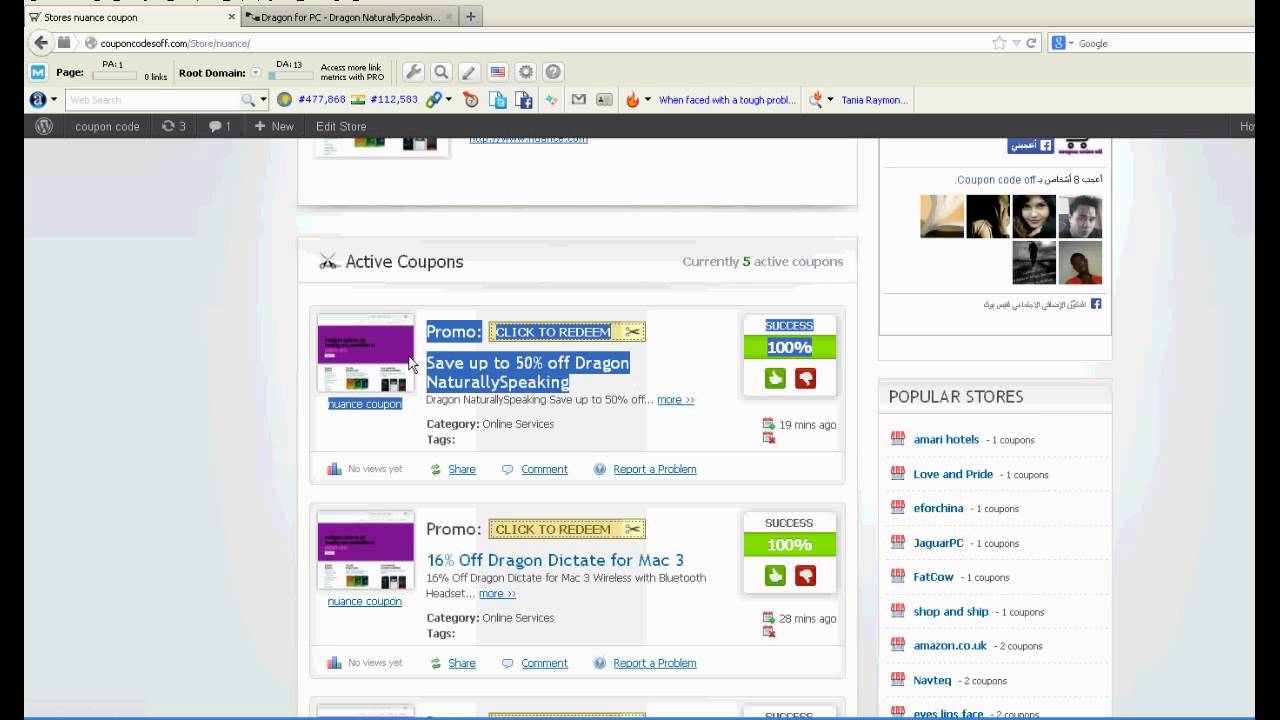The width and height of the screenshot is (1280, 720).
Task: Expand 'more ››' on Dragon NaturallySpeaking coupon
Action: [x=675, y=400]
